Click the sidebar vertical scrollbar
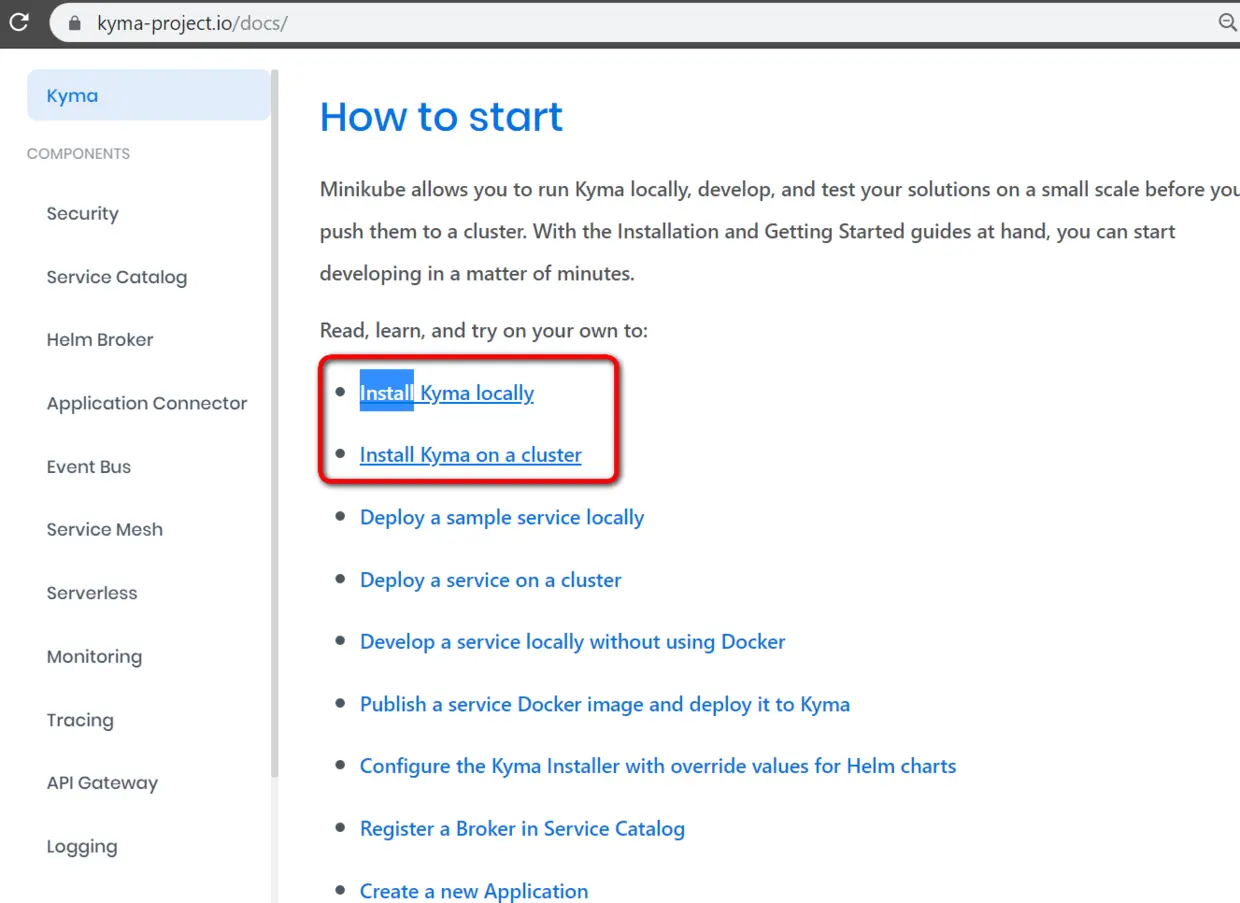 click(275, 424)
